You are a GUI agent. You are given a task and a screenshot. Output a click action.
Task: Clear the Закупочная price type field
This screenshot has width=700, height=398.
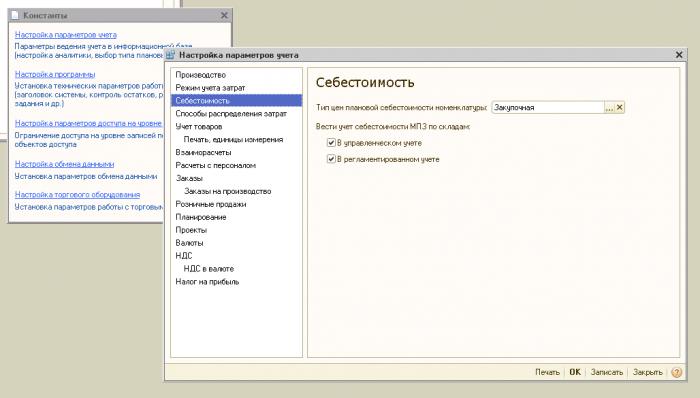619,107
